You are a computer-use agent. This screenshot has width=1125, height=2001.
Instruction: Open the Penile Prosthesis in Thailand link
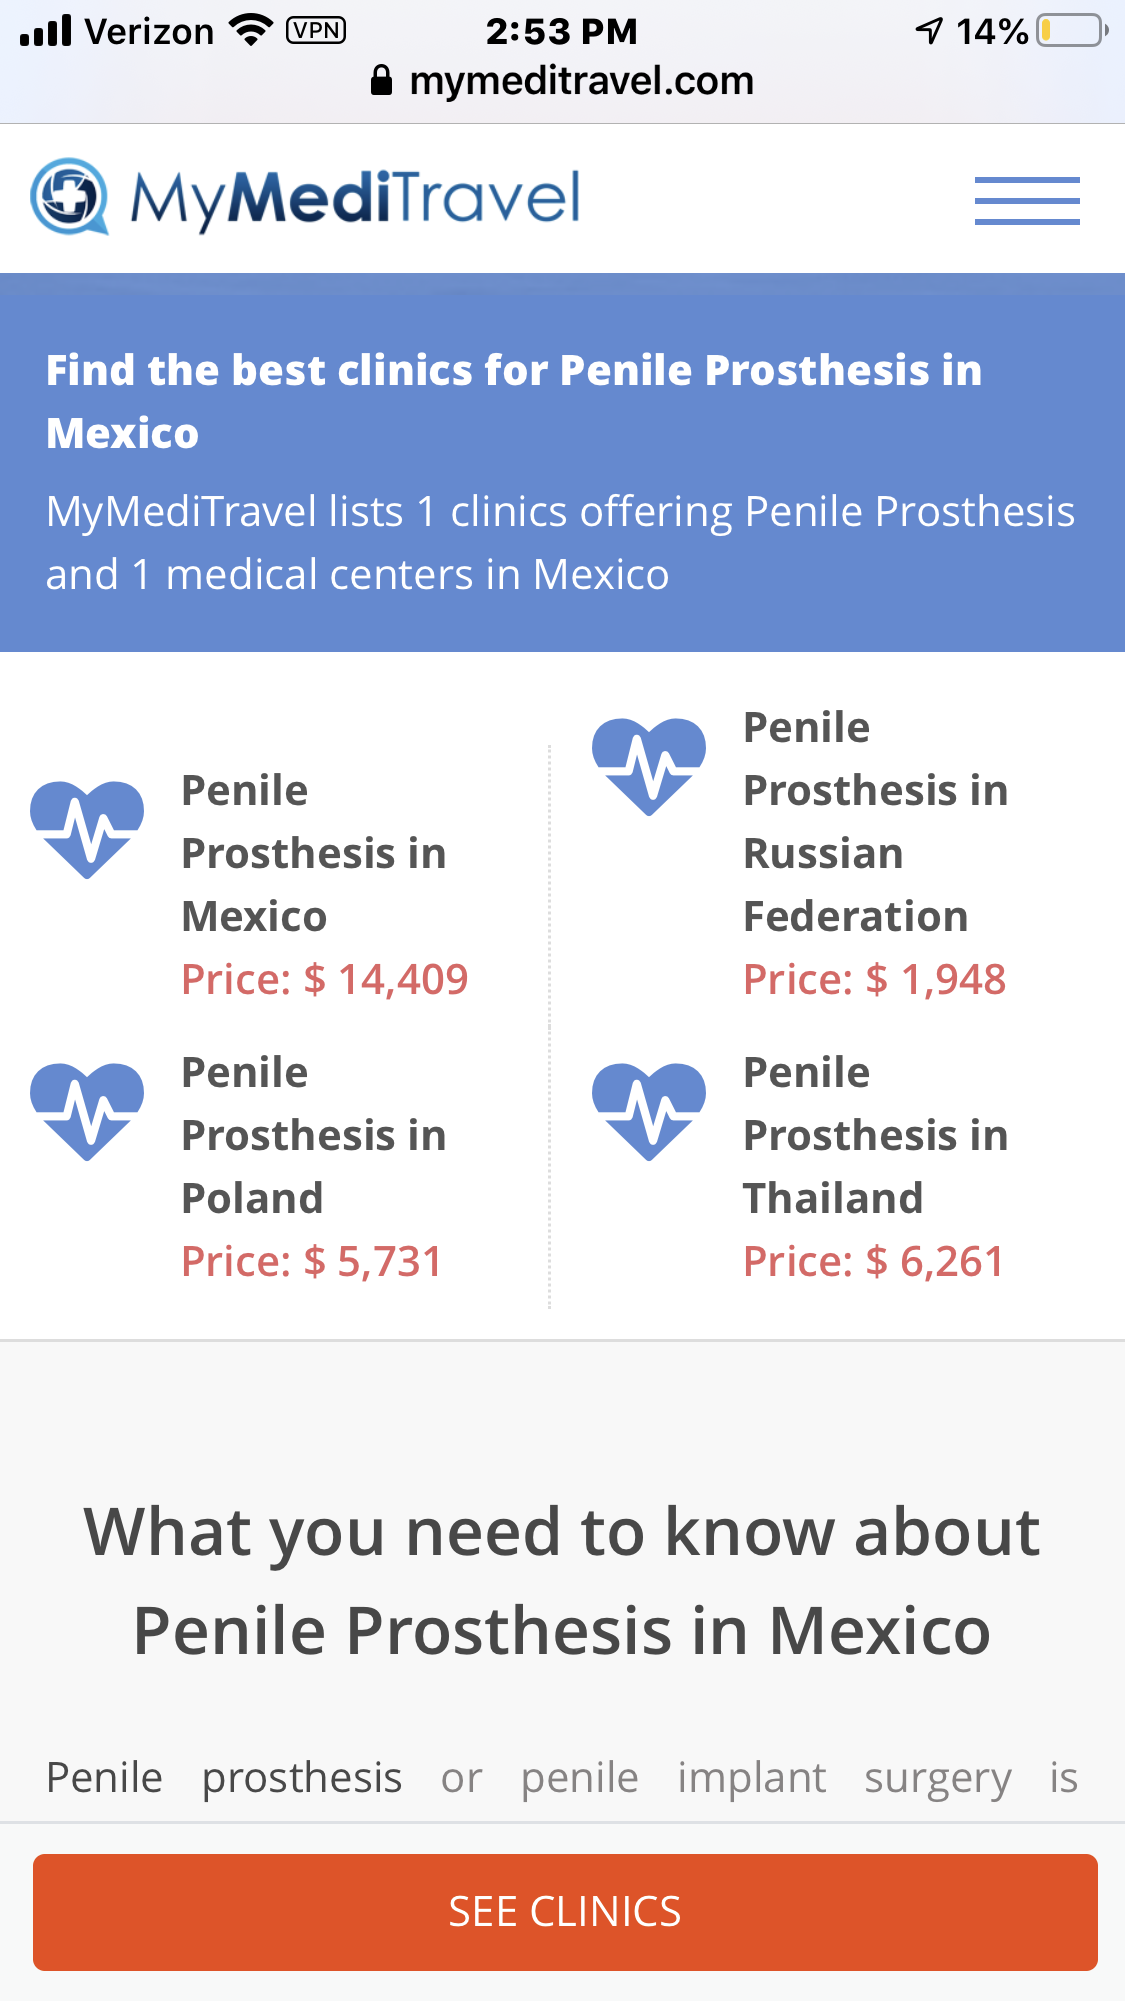(876, 1135)
